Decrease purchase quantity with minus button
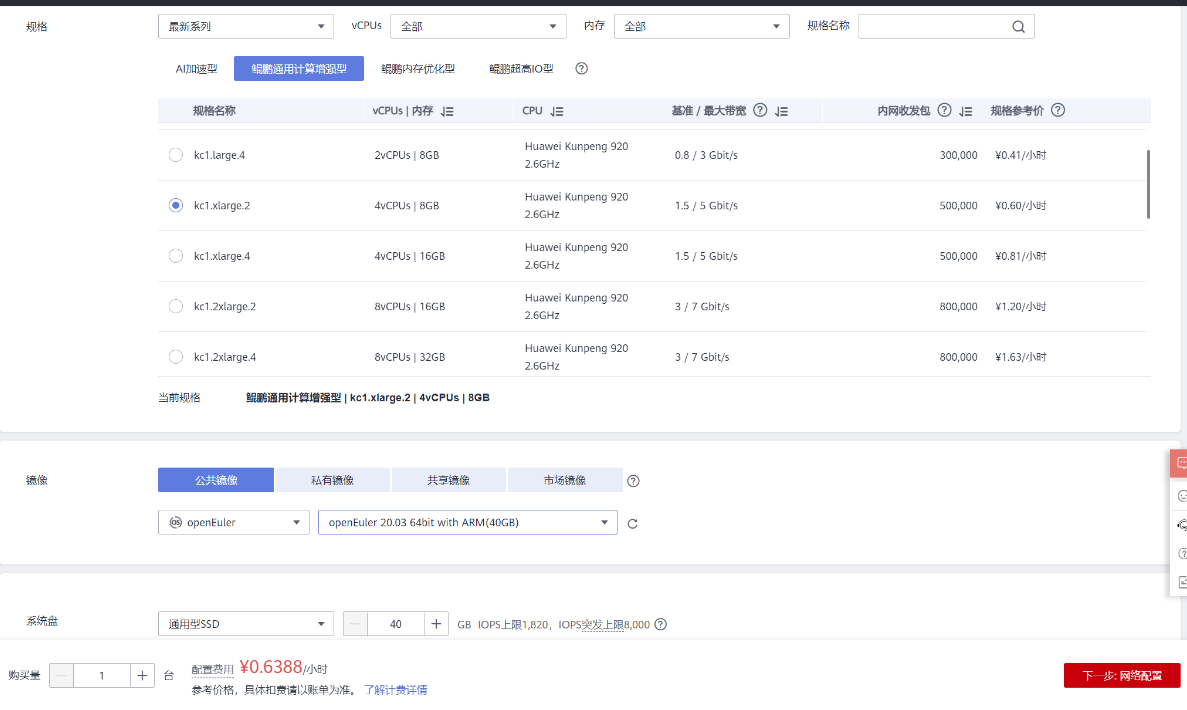This screenshot has width=1187, height=710. pos(61,675)
